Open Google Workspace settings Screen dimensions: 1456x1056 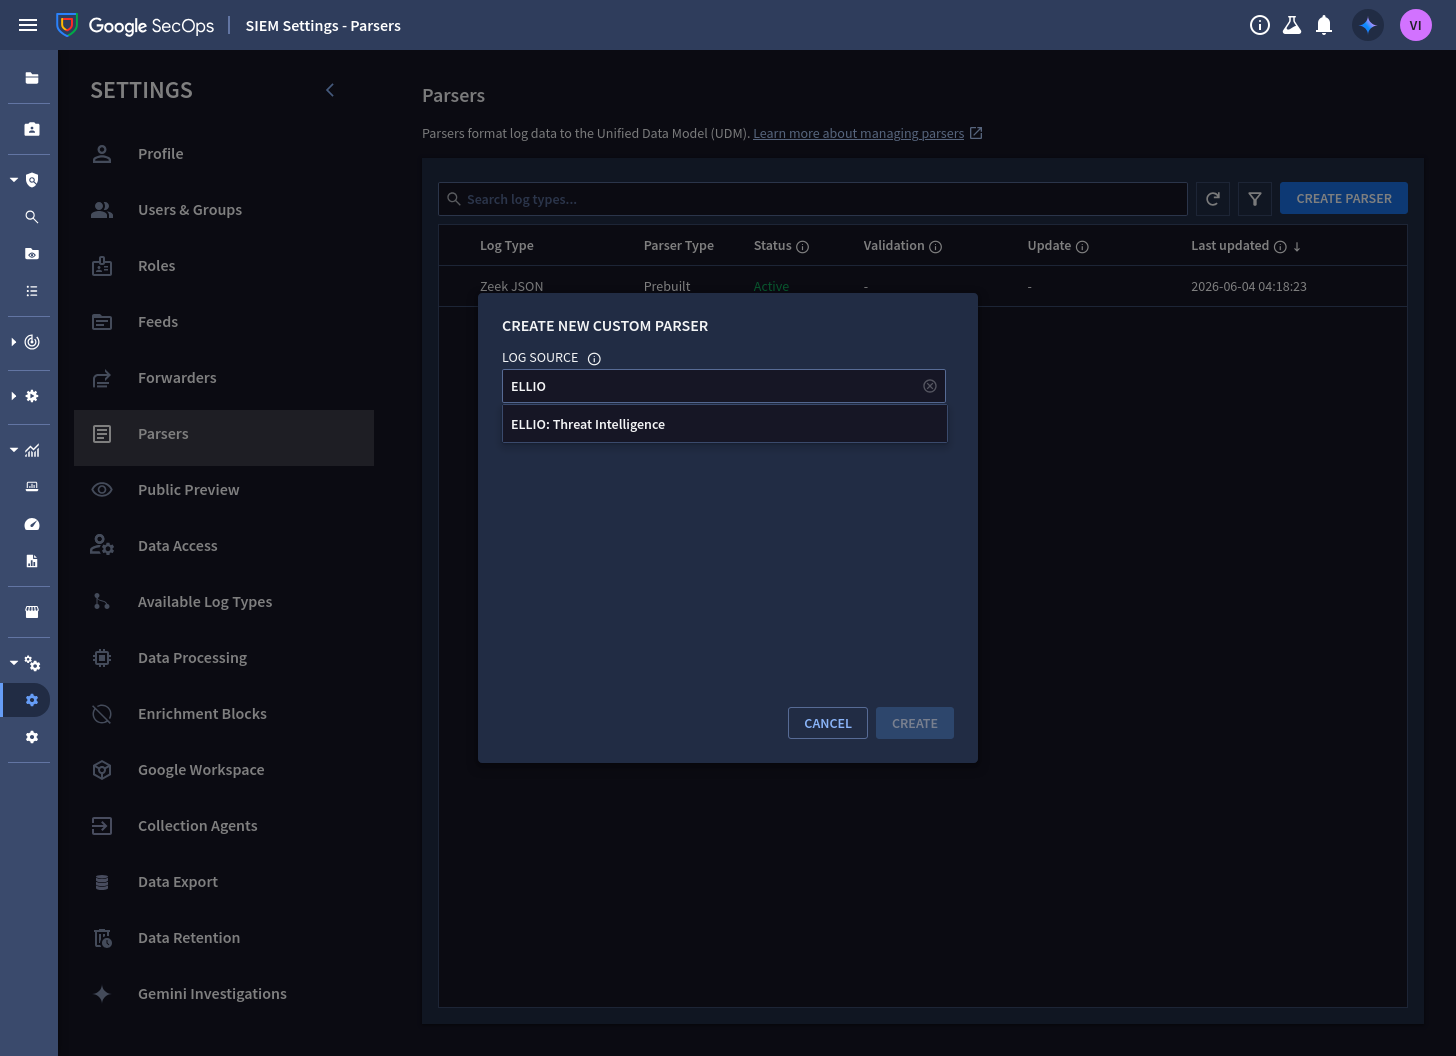point(224,770)
